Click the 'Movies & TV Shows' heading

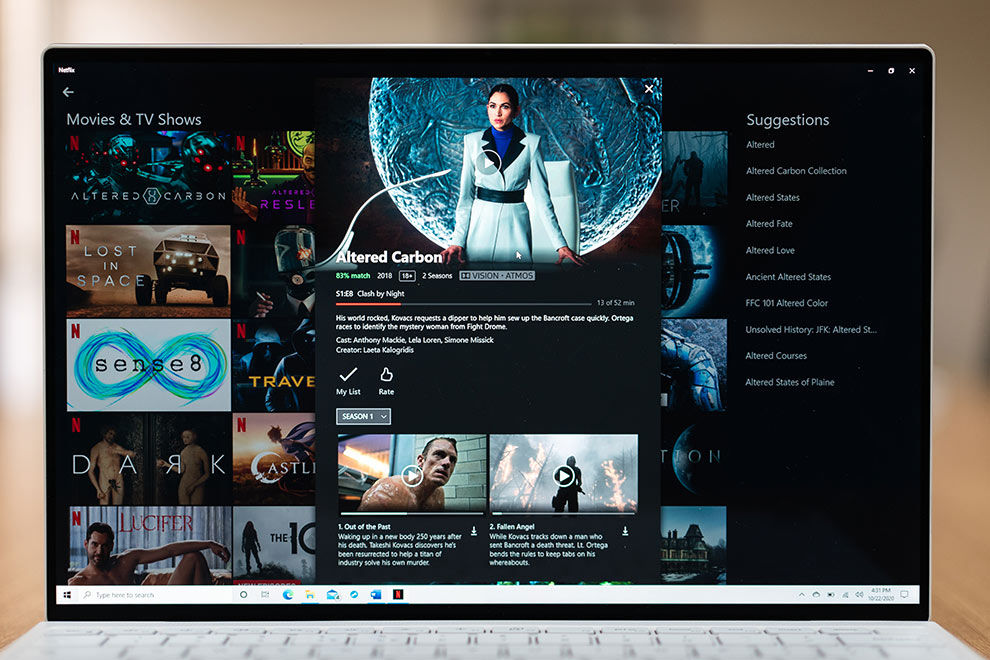click(x=134, y=119)
